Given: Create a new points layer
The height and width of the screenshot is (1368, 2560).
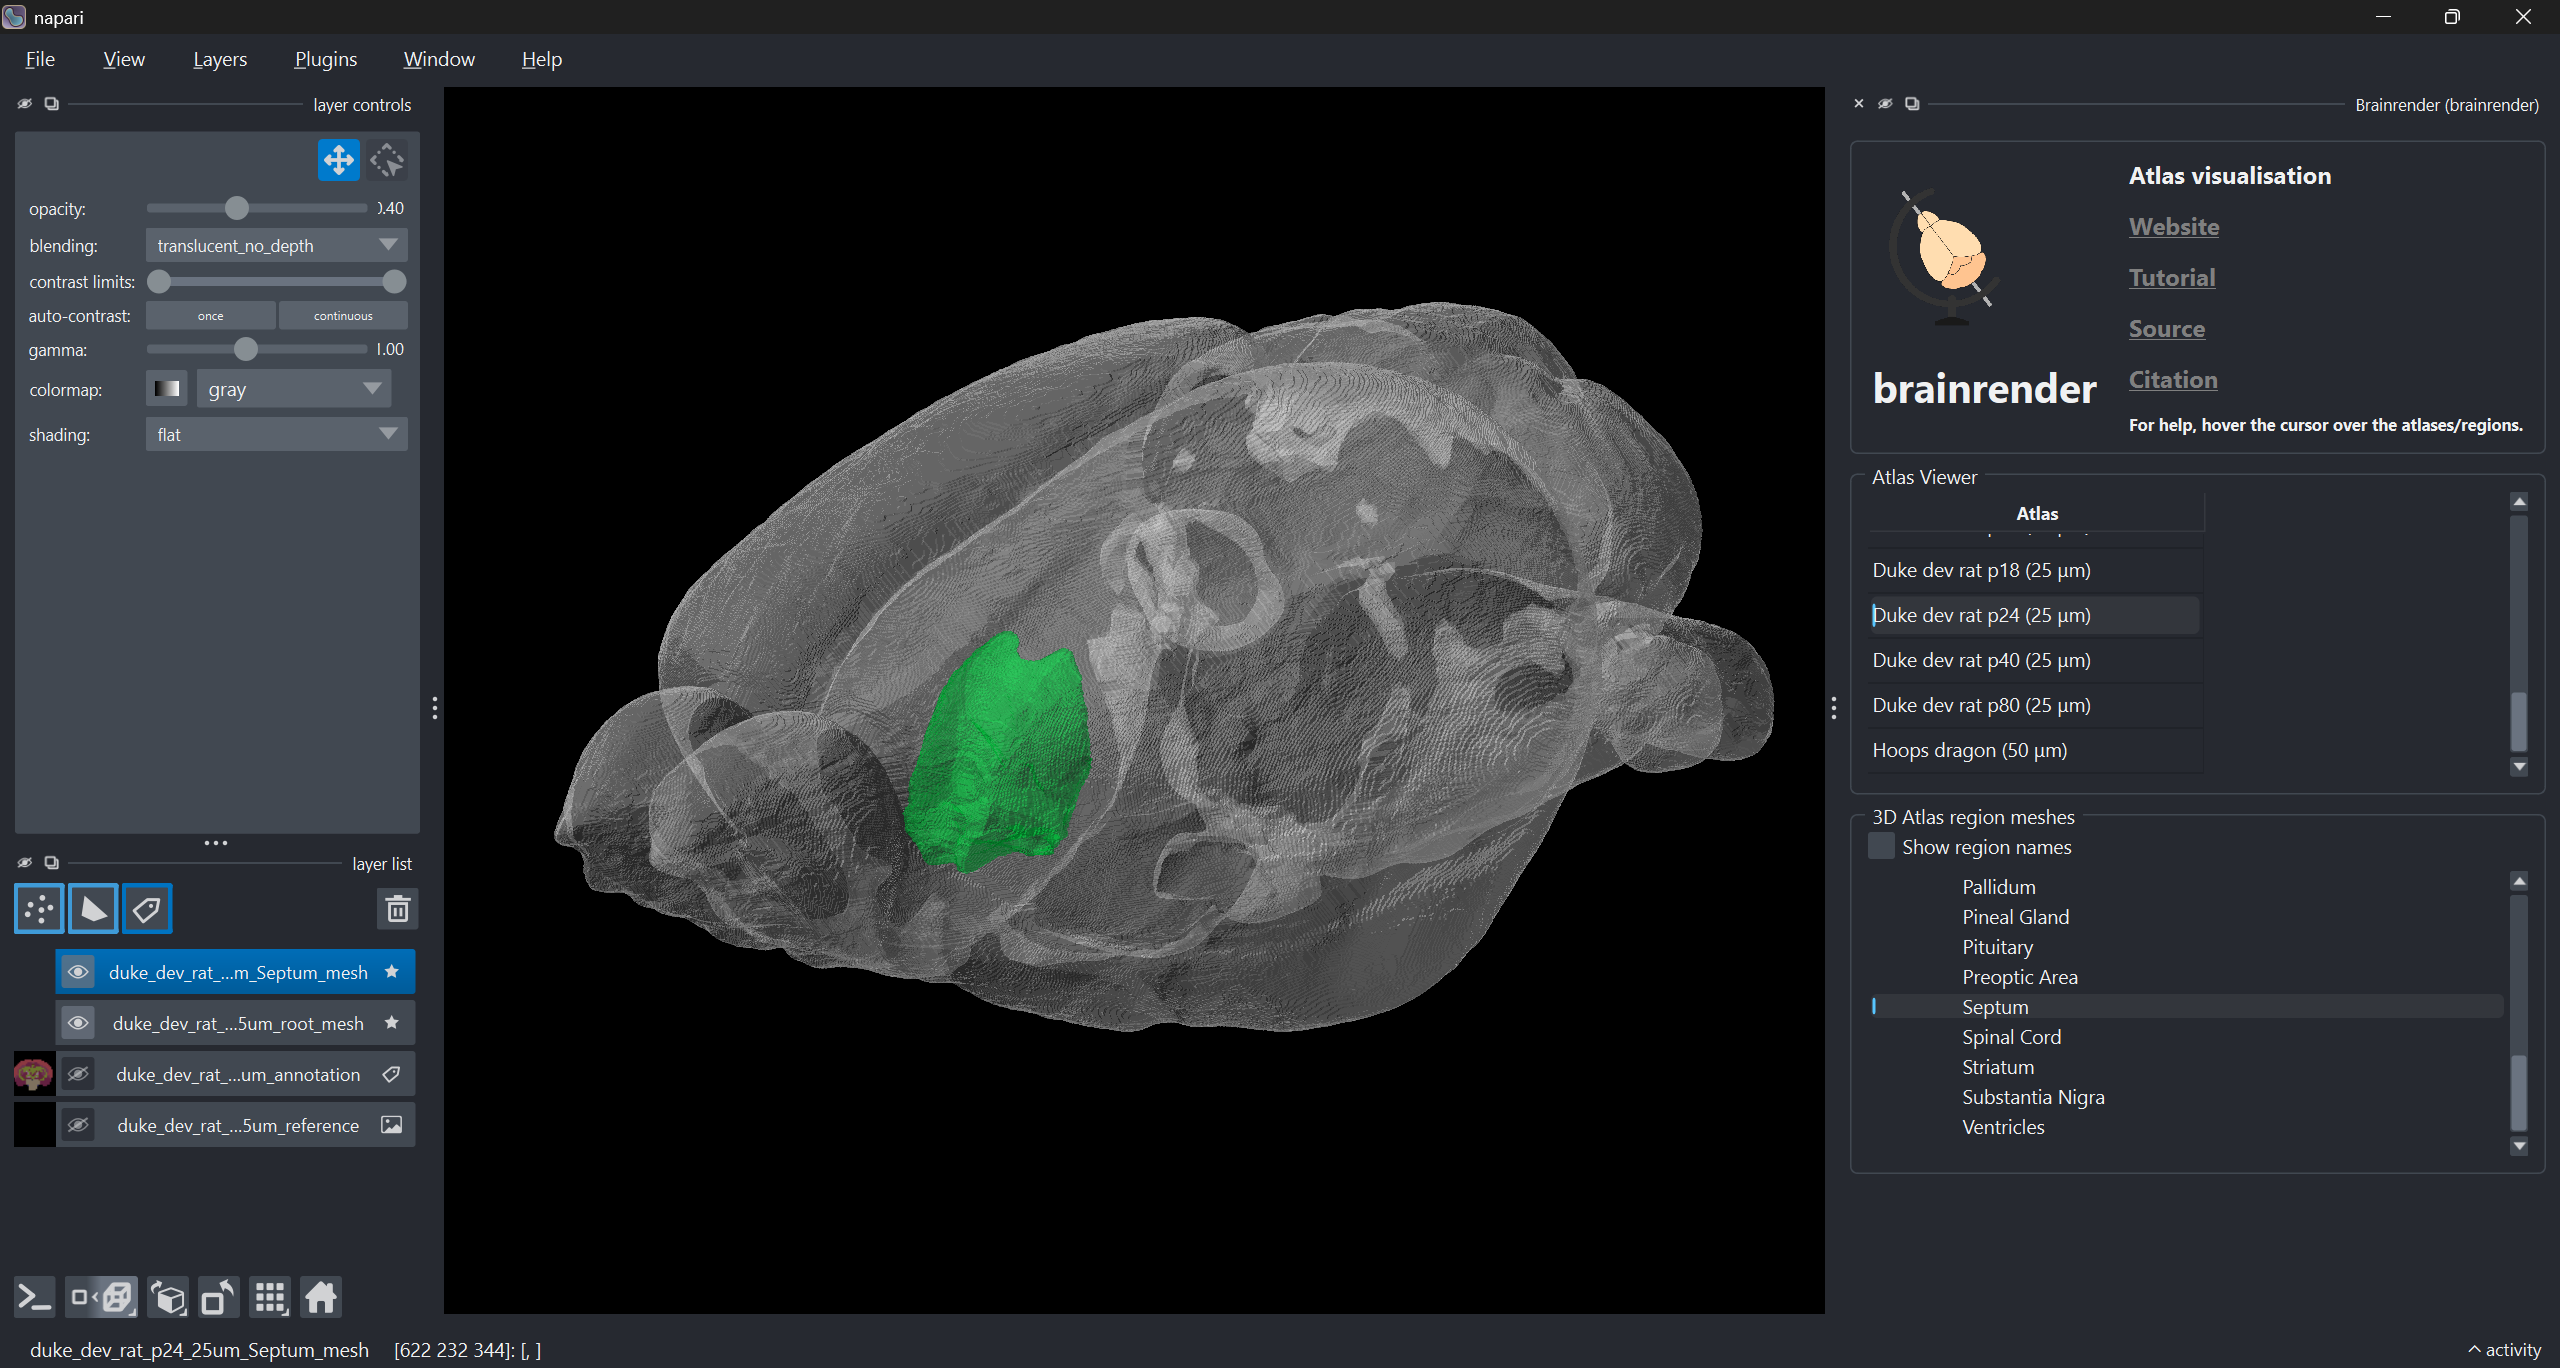Looking at the screenshot, I should coord(39,909).
